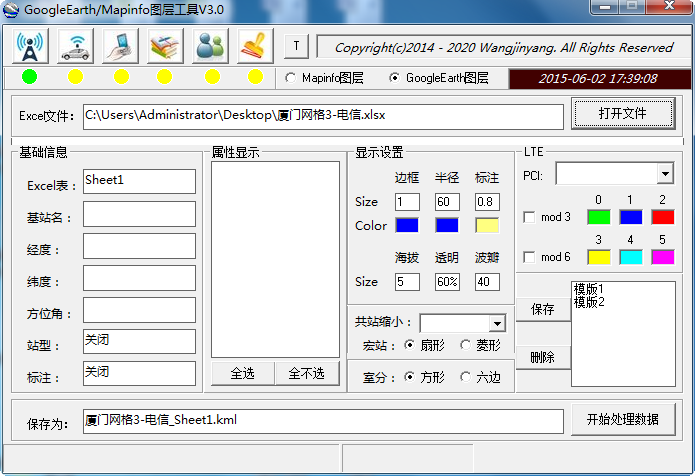
Task: Click the yellow status dot under the car icon
Action: pos(75,77)
